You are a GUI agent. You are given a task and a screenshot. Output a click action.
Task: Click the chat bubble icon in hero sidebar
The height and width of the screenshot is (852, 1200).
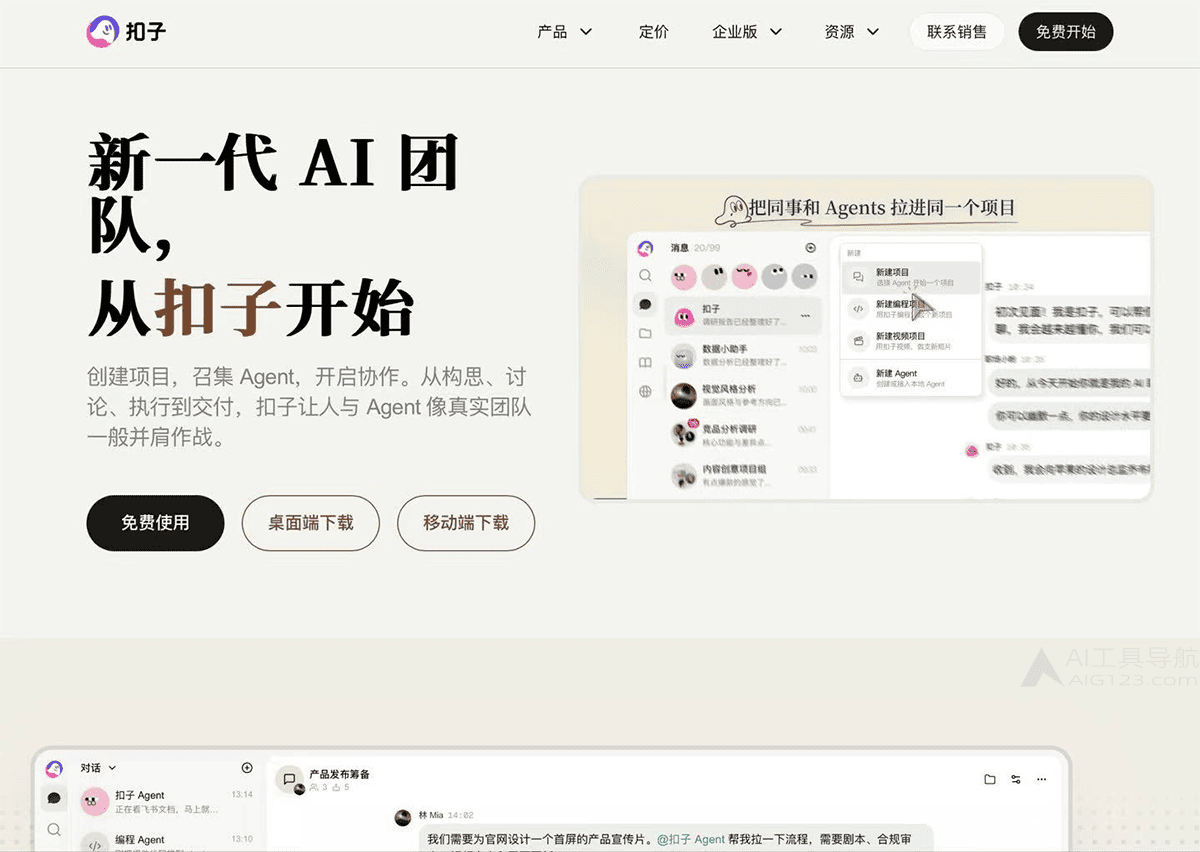click(x=645, y=304)
